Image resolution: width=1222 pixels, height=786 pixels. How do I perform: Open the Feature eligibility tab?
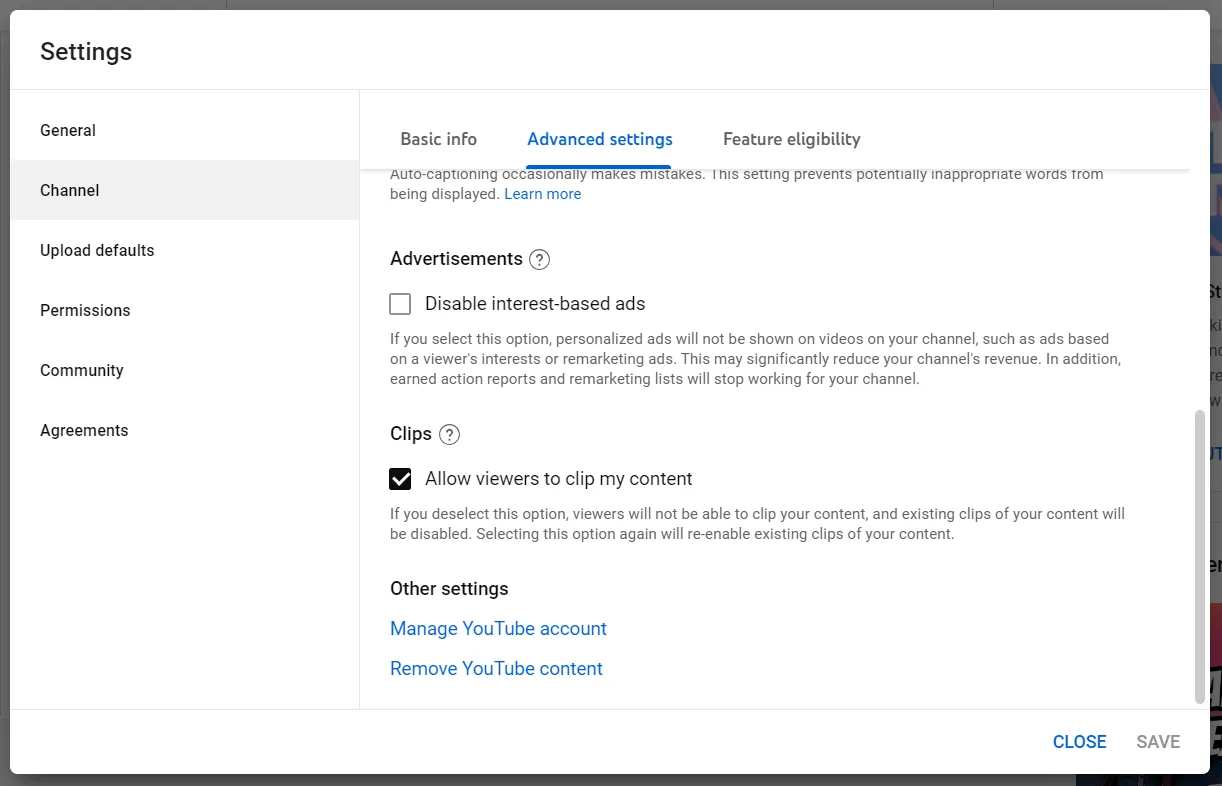pos(791,139)
